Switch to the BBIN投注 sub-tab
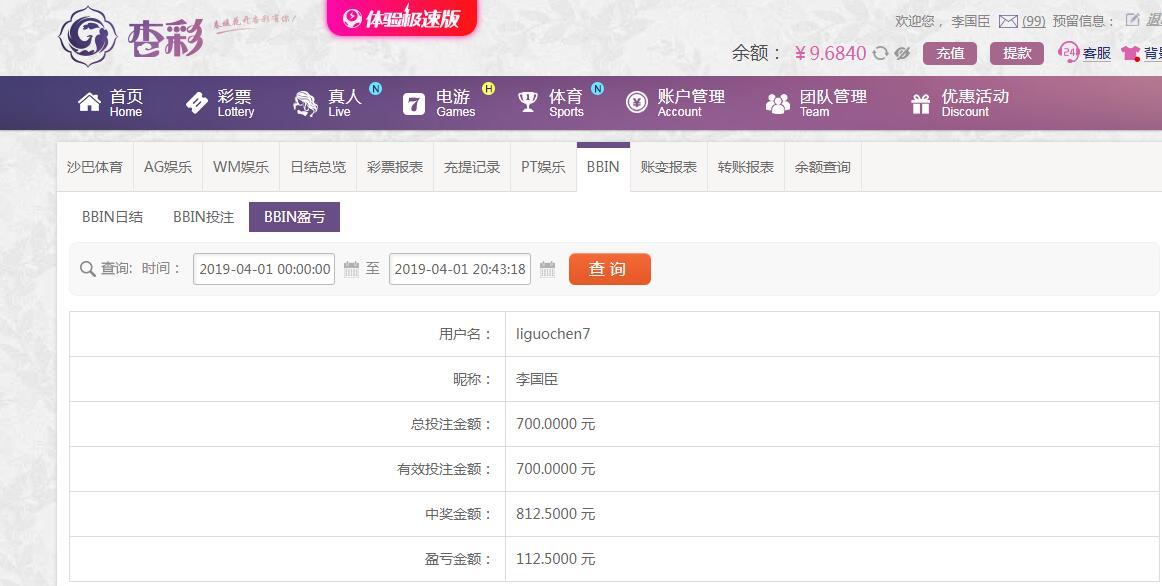The image size is (1162, 586). point(203,217)
